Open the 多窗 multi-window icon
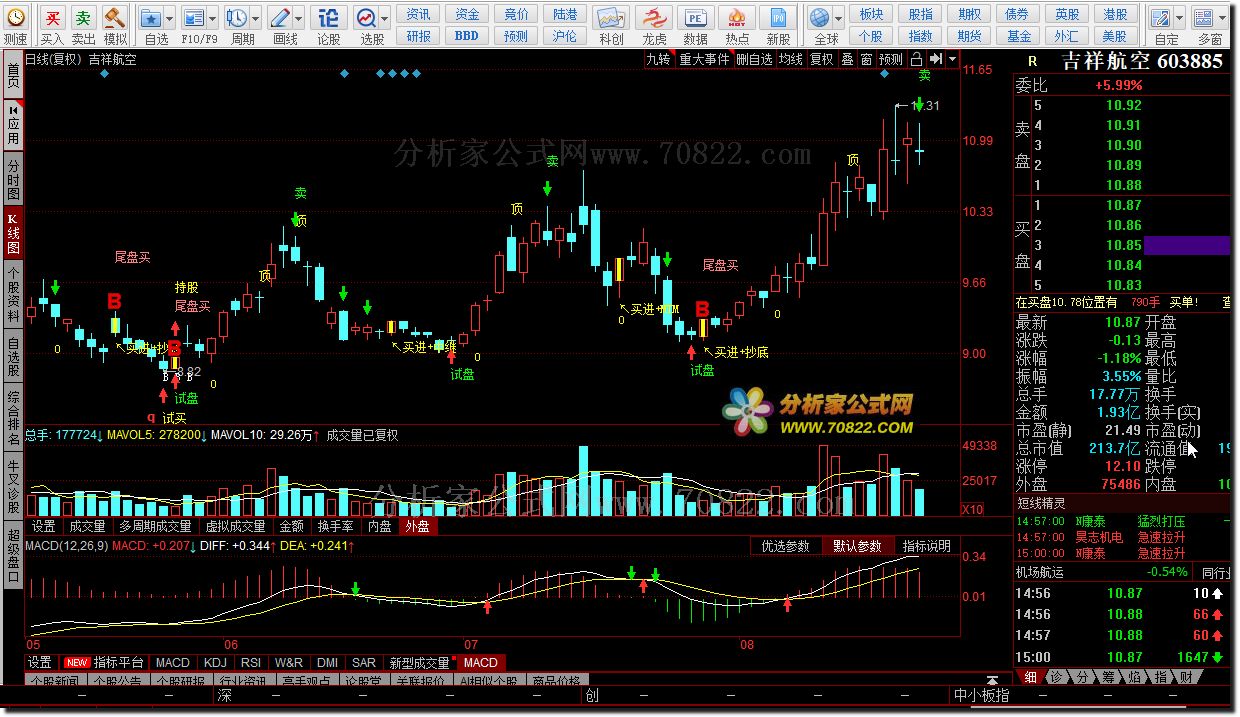The width and height of the screenshot is (1240, 717). pos(1203,18)
